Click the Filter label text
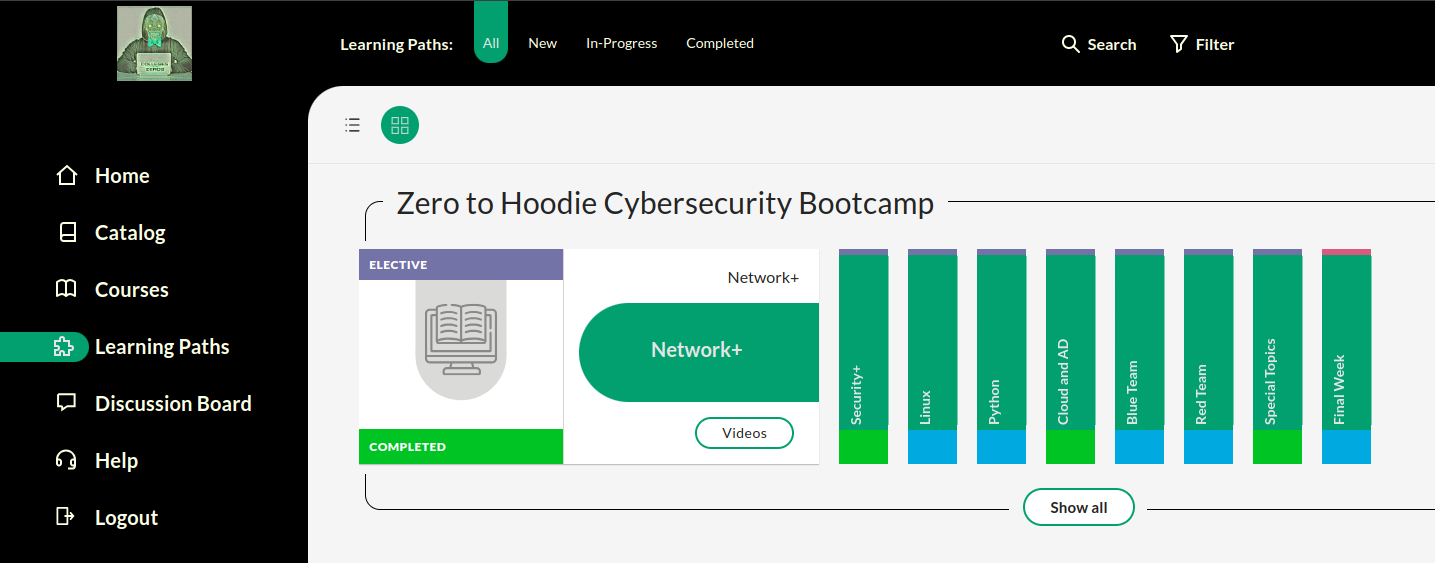Screen dimensions: 1435x563 (1215, 44)
